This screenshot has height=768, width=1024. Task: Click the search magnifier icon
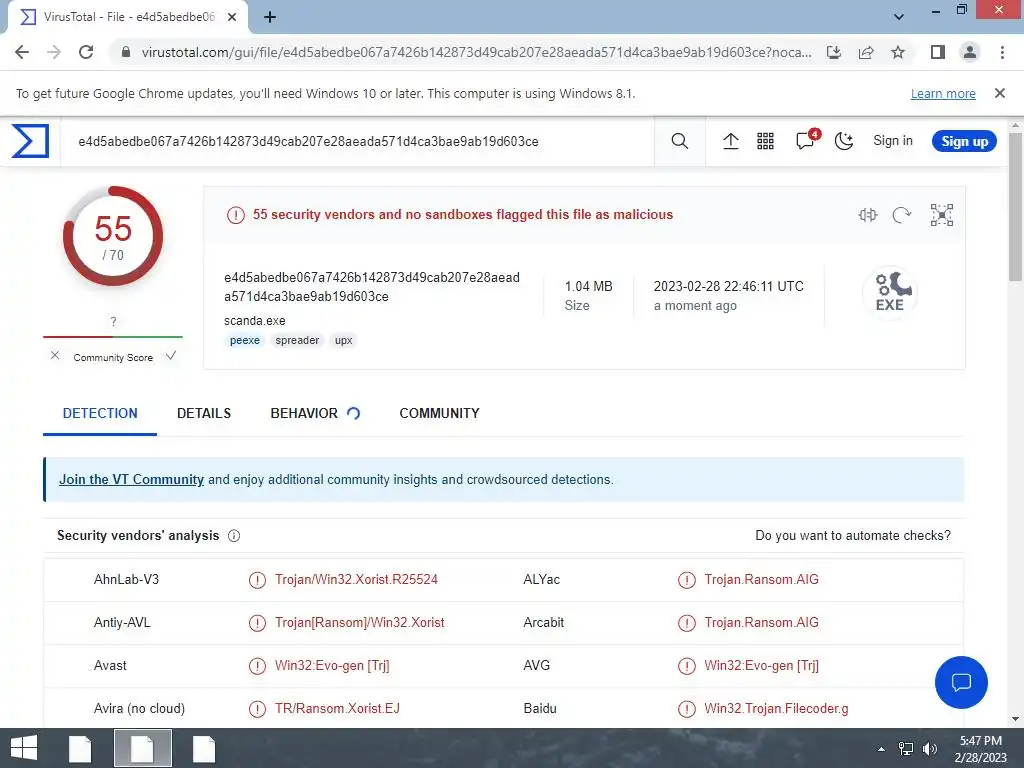[x=679, y=141]
